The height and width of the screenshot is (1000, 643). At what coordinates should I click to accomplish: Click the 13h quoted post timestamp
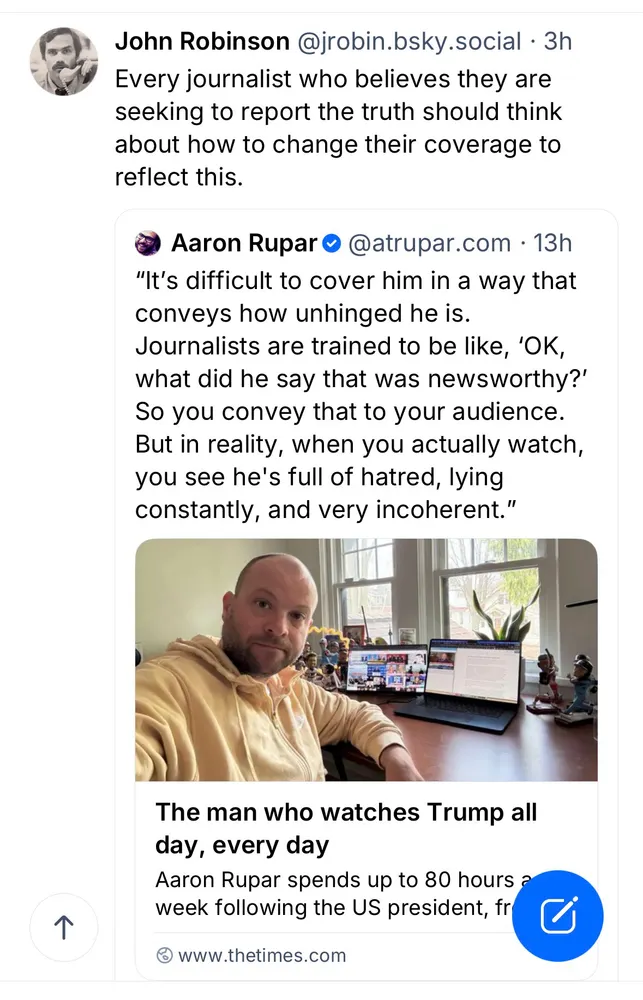tap(552, 243)
